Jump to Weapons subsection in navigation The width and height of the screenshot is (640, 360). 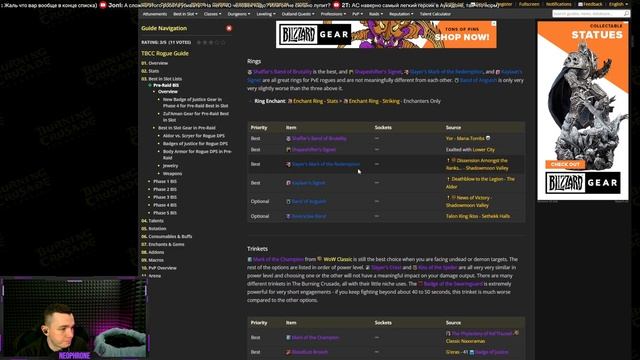[x=172, y=173]
